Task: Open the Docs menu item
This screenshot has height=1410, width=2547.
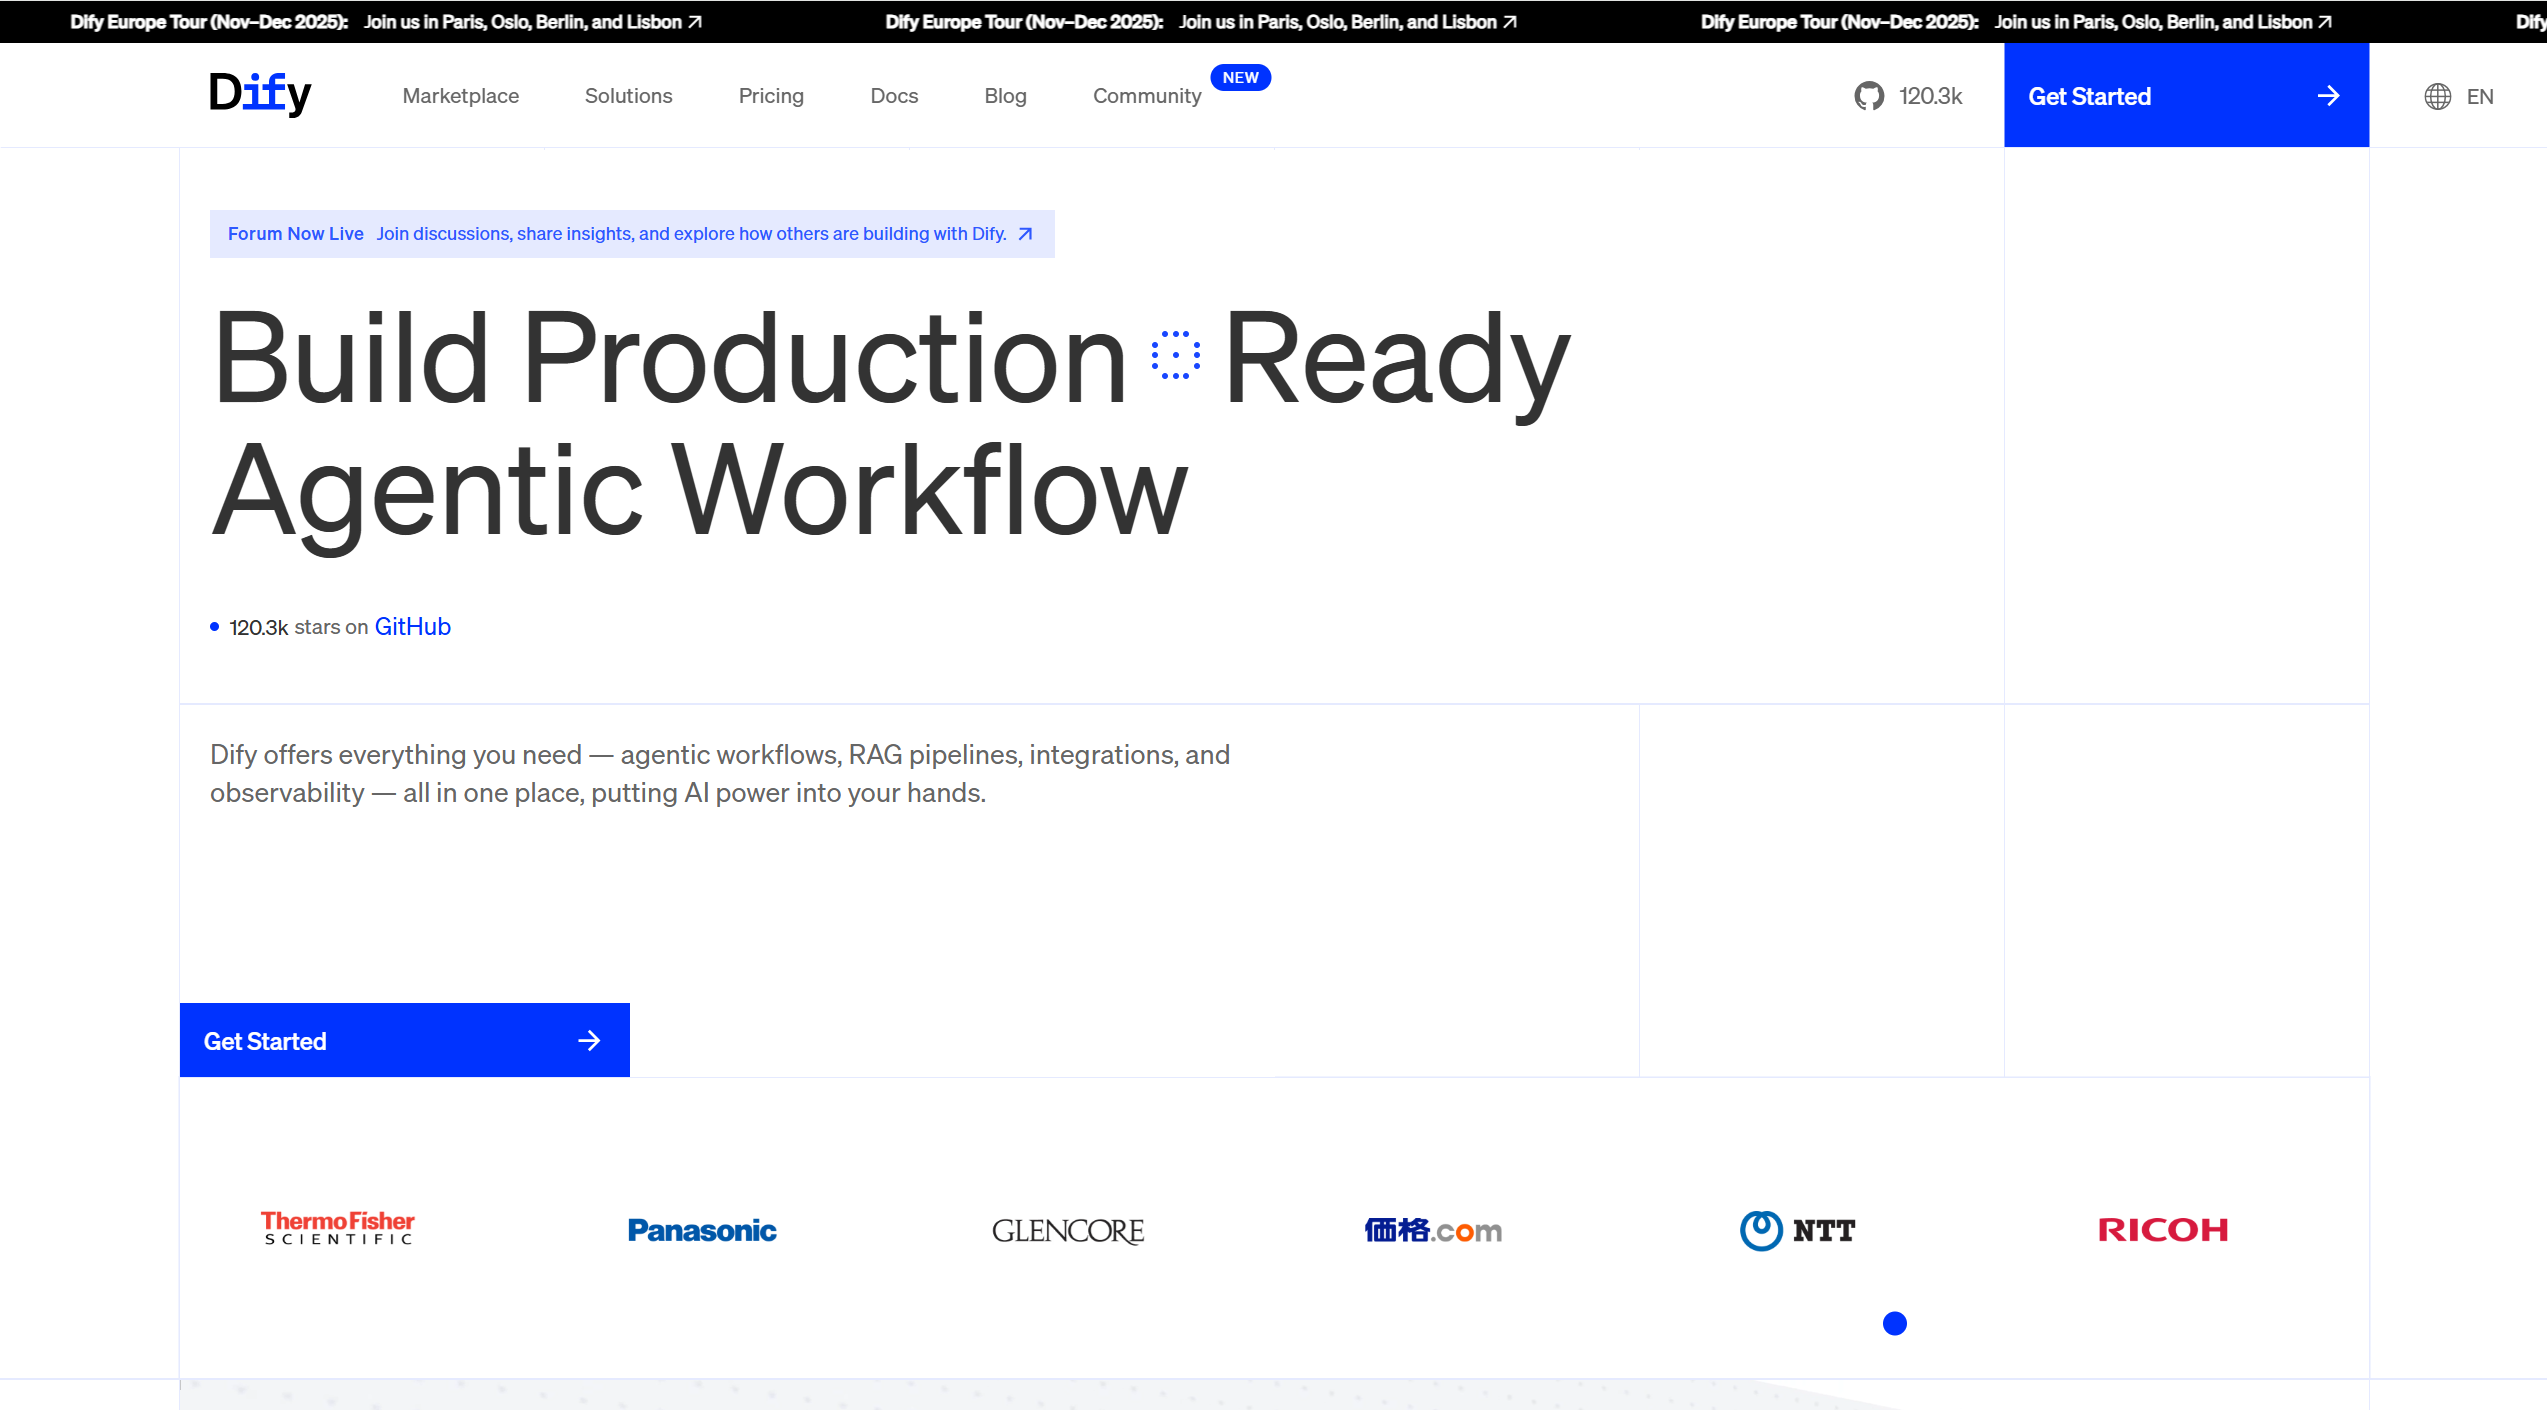Action: pos(893,96)
